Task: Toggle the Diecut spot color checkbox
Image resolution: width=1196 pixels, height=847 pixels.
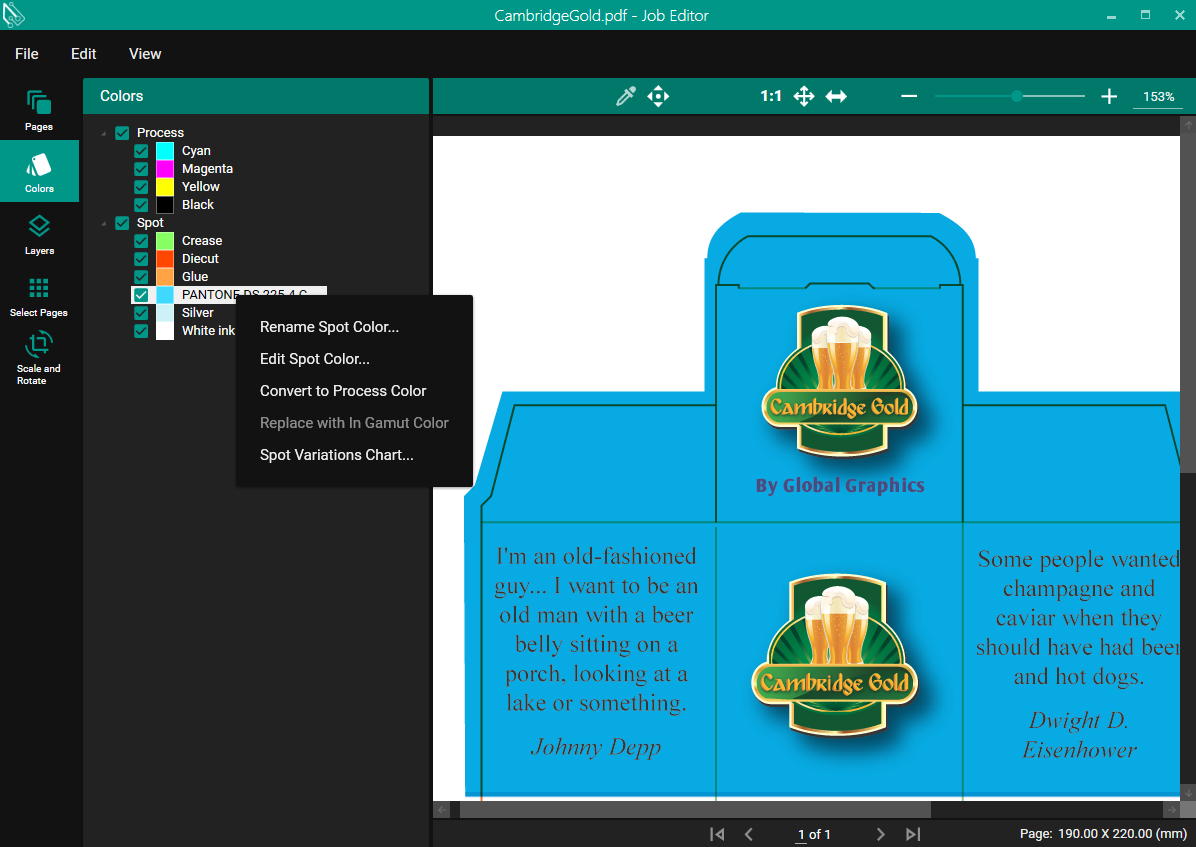Action: 141,259
